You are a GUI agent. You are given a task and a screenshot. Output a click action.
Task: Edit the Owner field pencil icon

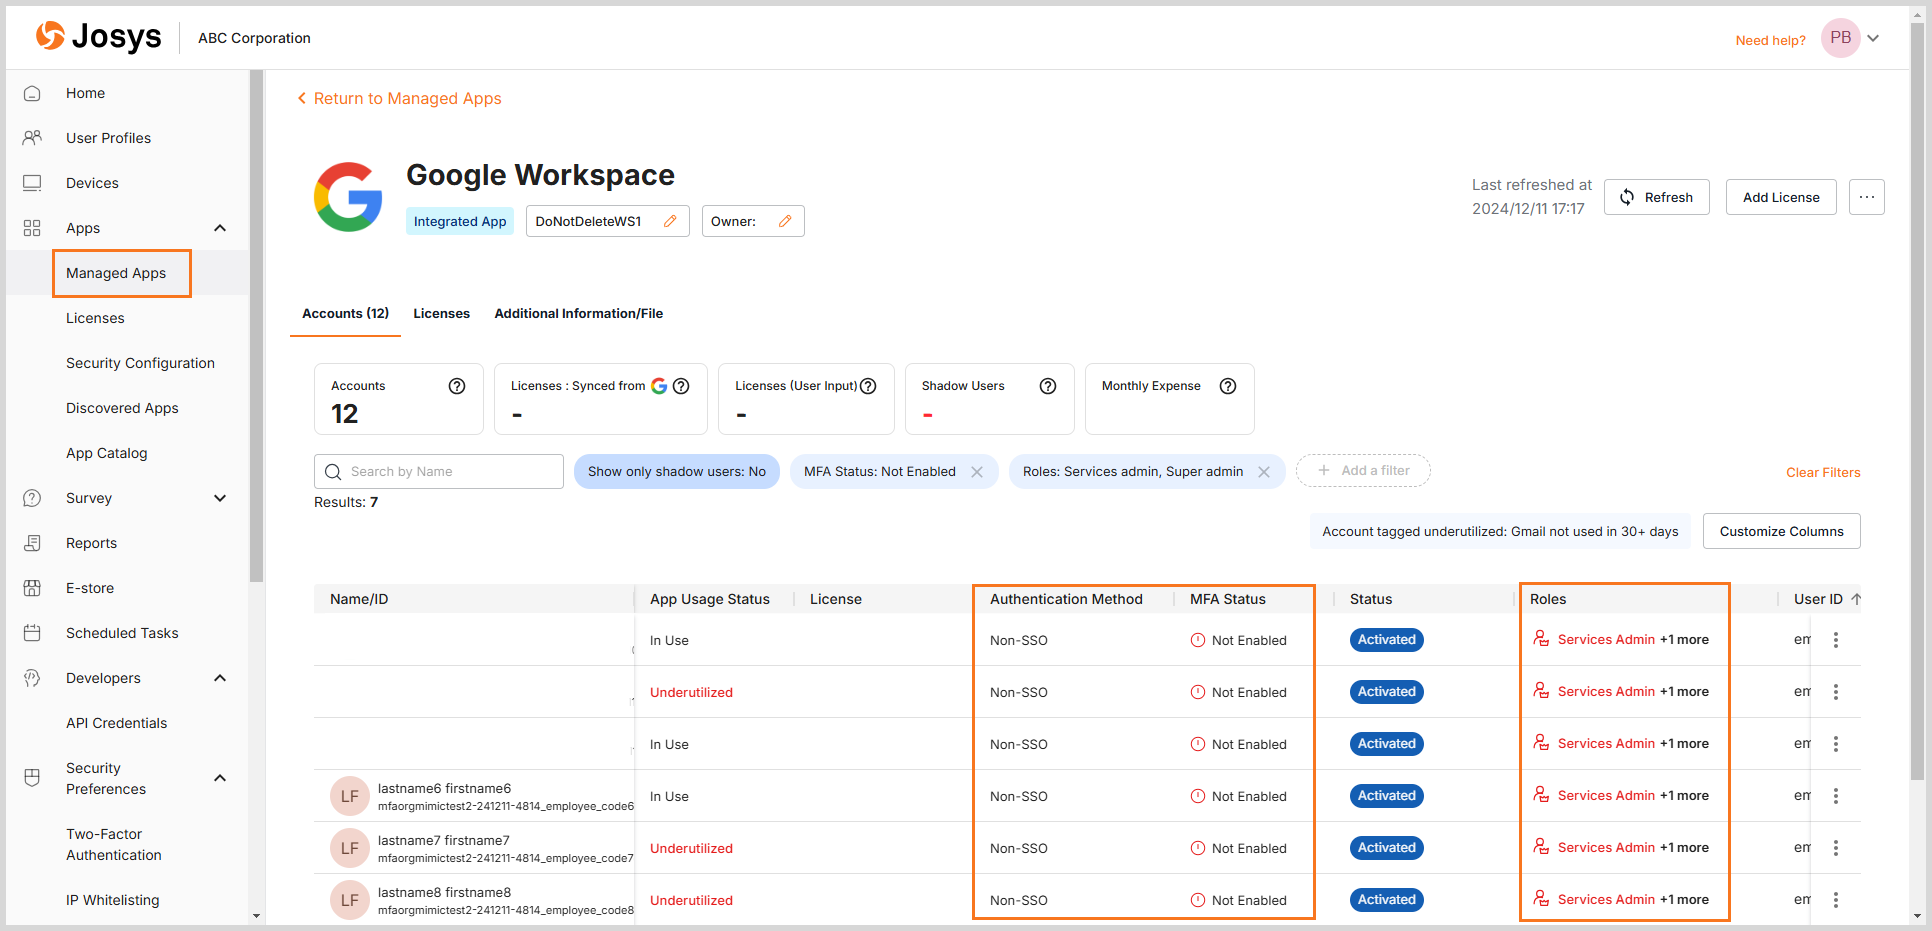click(785, 221)
